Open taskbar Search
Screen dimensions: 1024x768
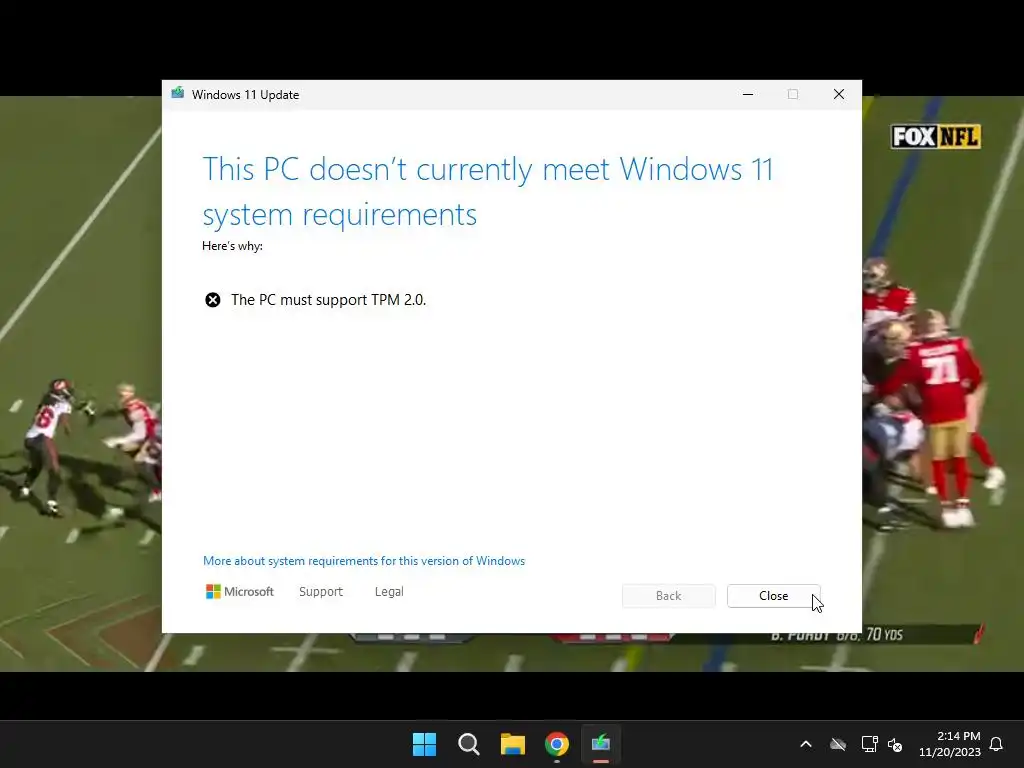click(x=468, y=744)
